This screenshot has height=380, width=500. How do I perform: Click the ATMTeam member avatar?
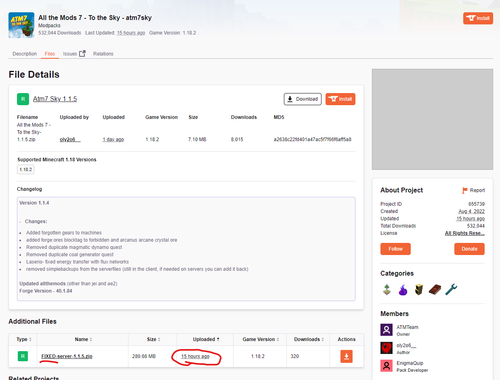(386, 330)
